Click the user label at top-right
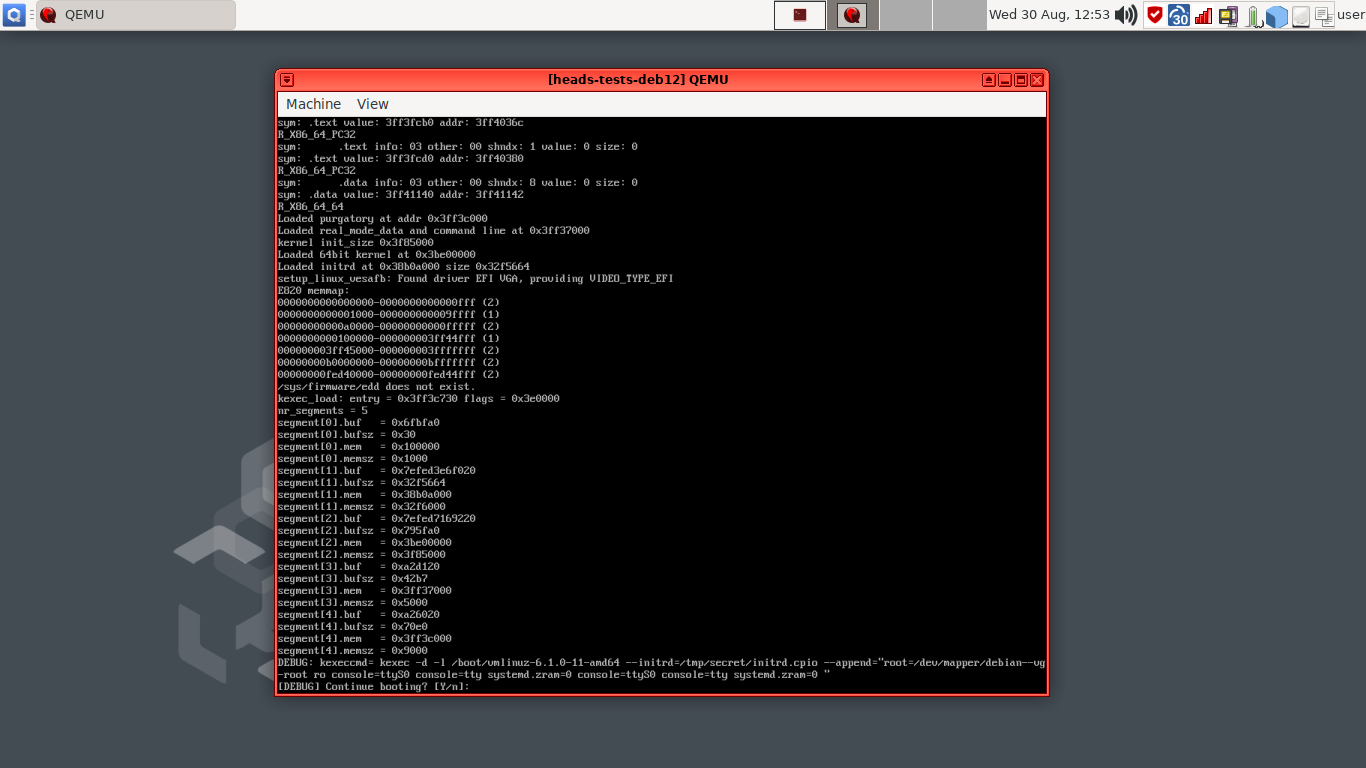1366x768 pixels. point(1350,15)
